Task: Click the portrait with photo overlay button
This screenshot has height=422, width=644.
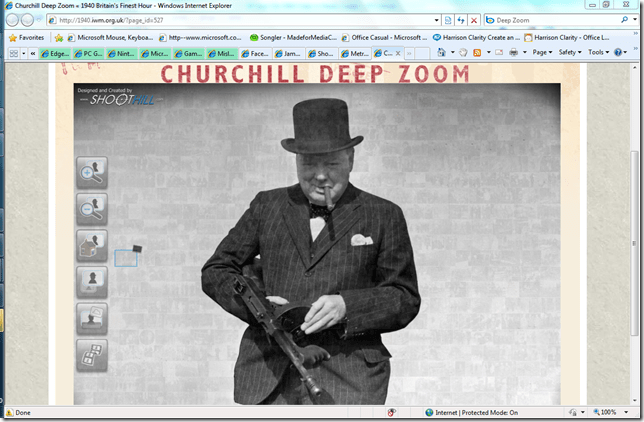Action: point(92,319)
